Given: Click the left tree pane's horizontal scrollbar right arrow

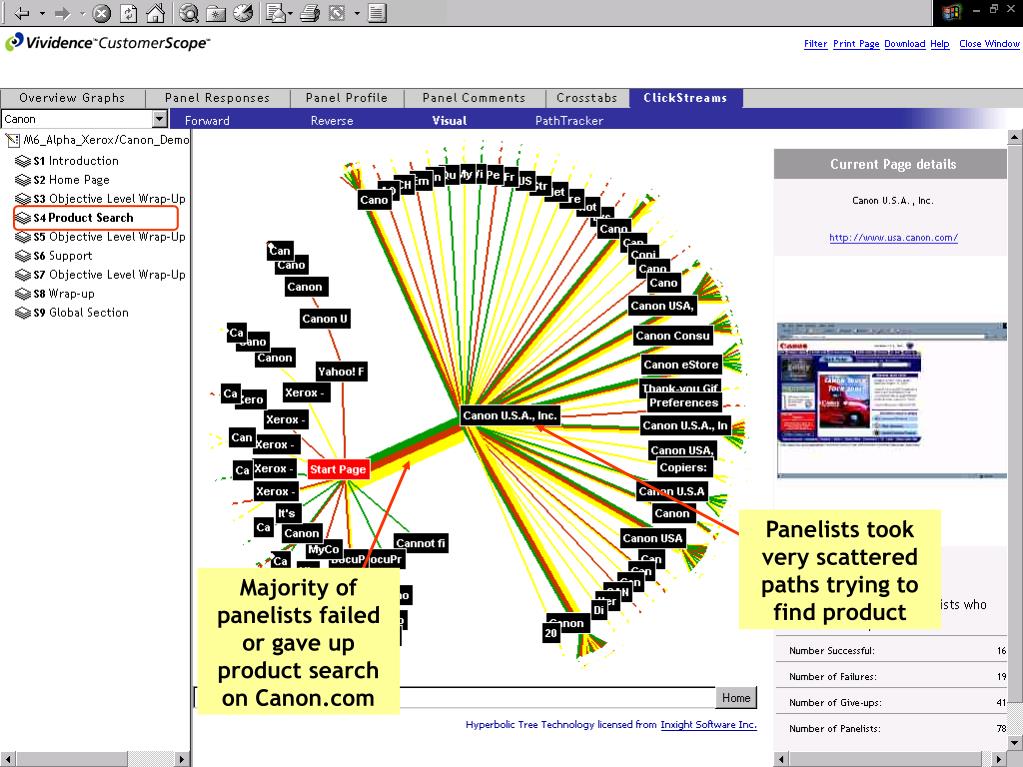Looking at the screenshot, I should (183, 759).
